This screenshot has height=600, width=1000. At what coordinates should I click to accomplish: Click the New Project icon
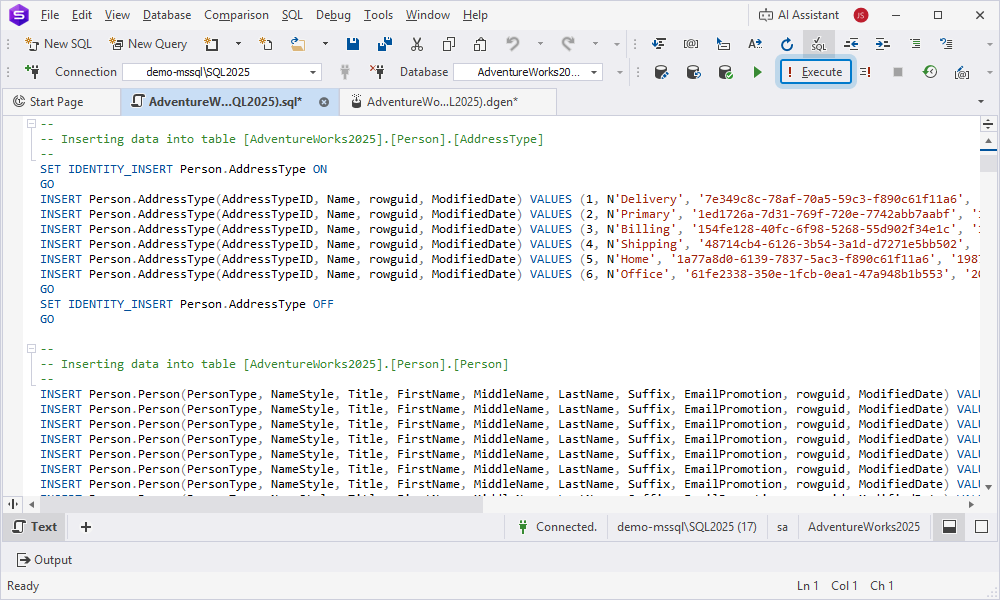211,44
